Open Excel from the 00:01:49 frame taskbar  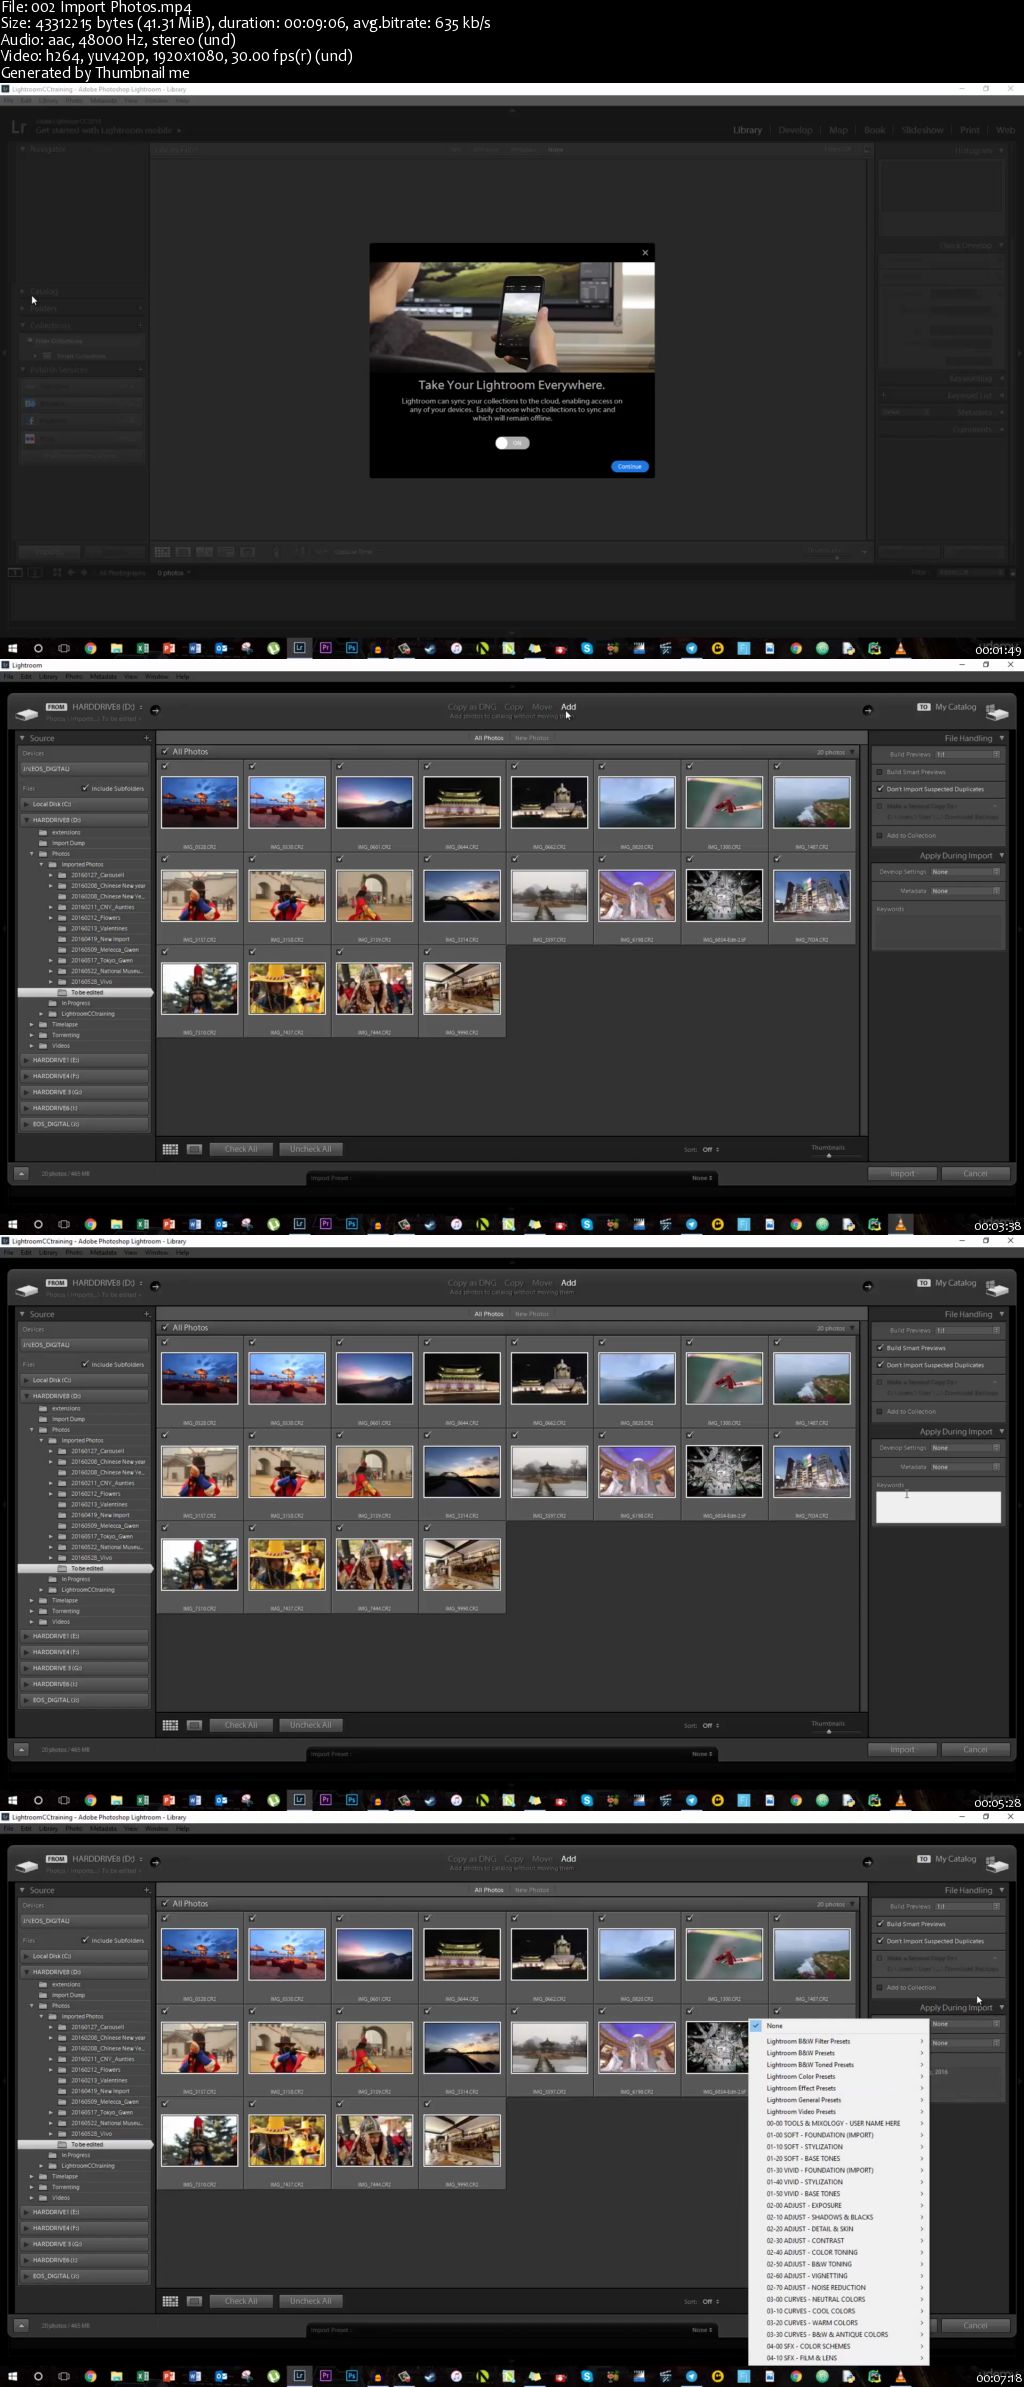click(143, 648)
